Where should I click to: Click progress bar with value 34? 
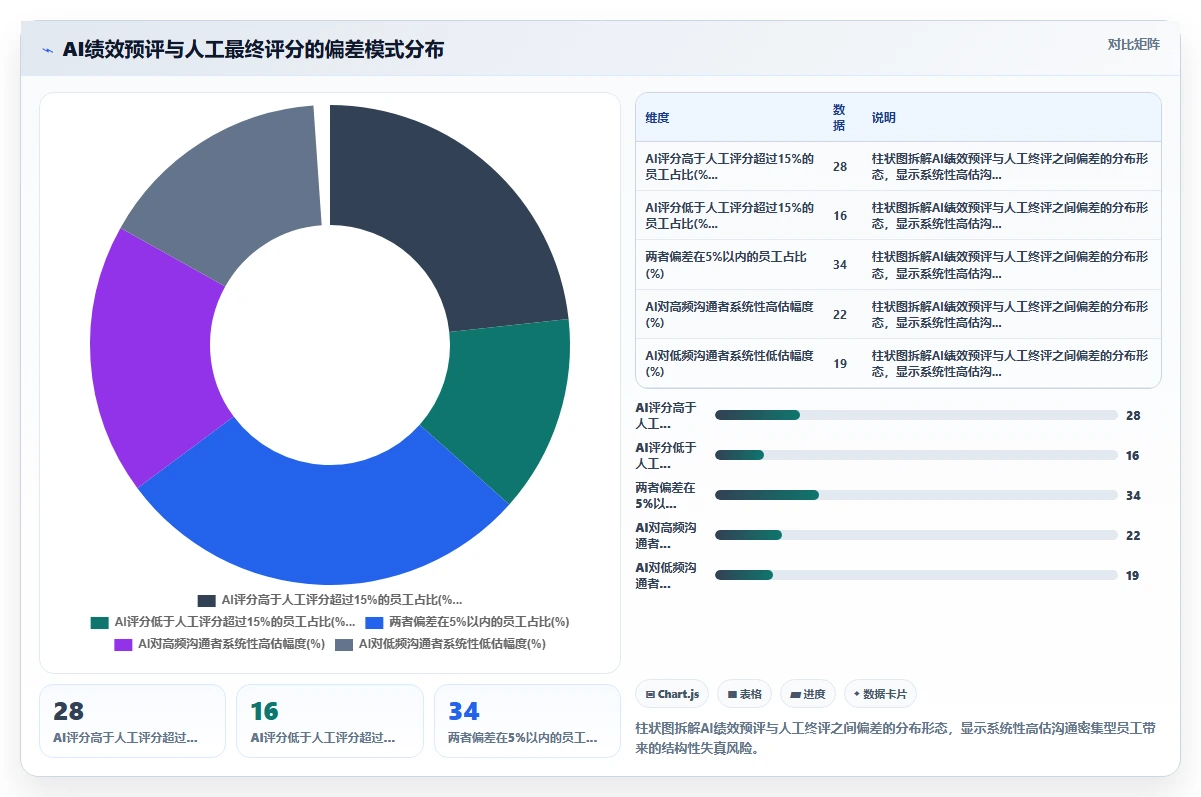[916, 495]
